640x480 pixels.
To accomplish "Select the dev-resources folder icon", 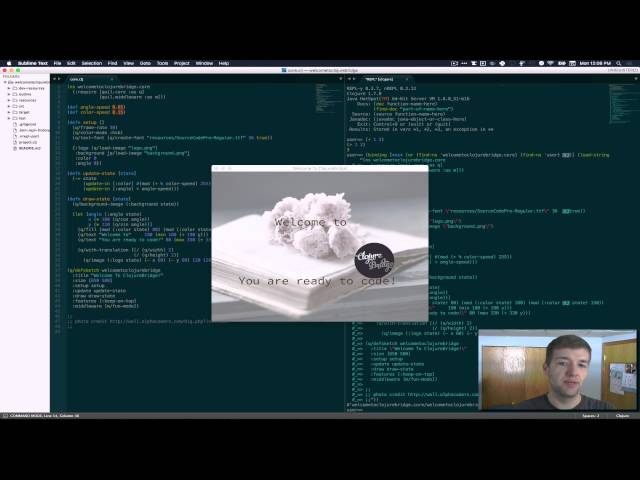I will 15,88.
